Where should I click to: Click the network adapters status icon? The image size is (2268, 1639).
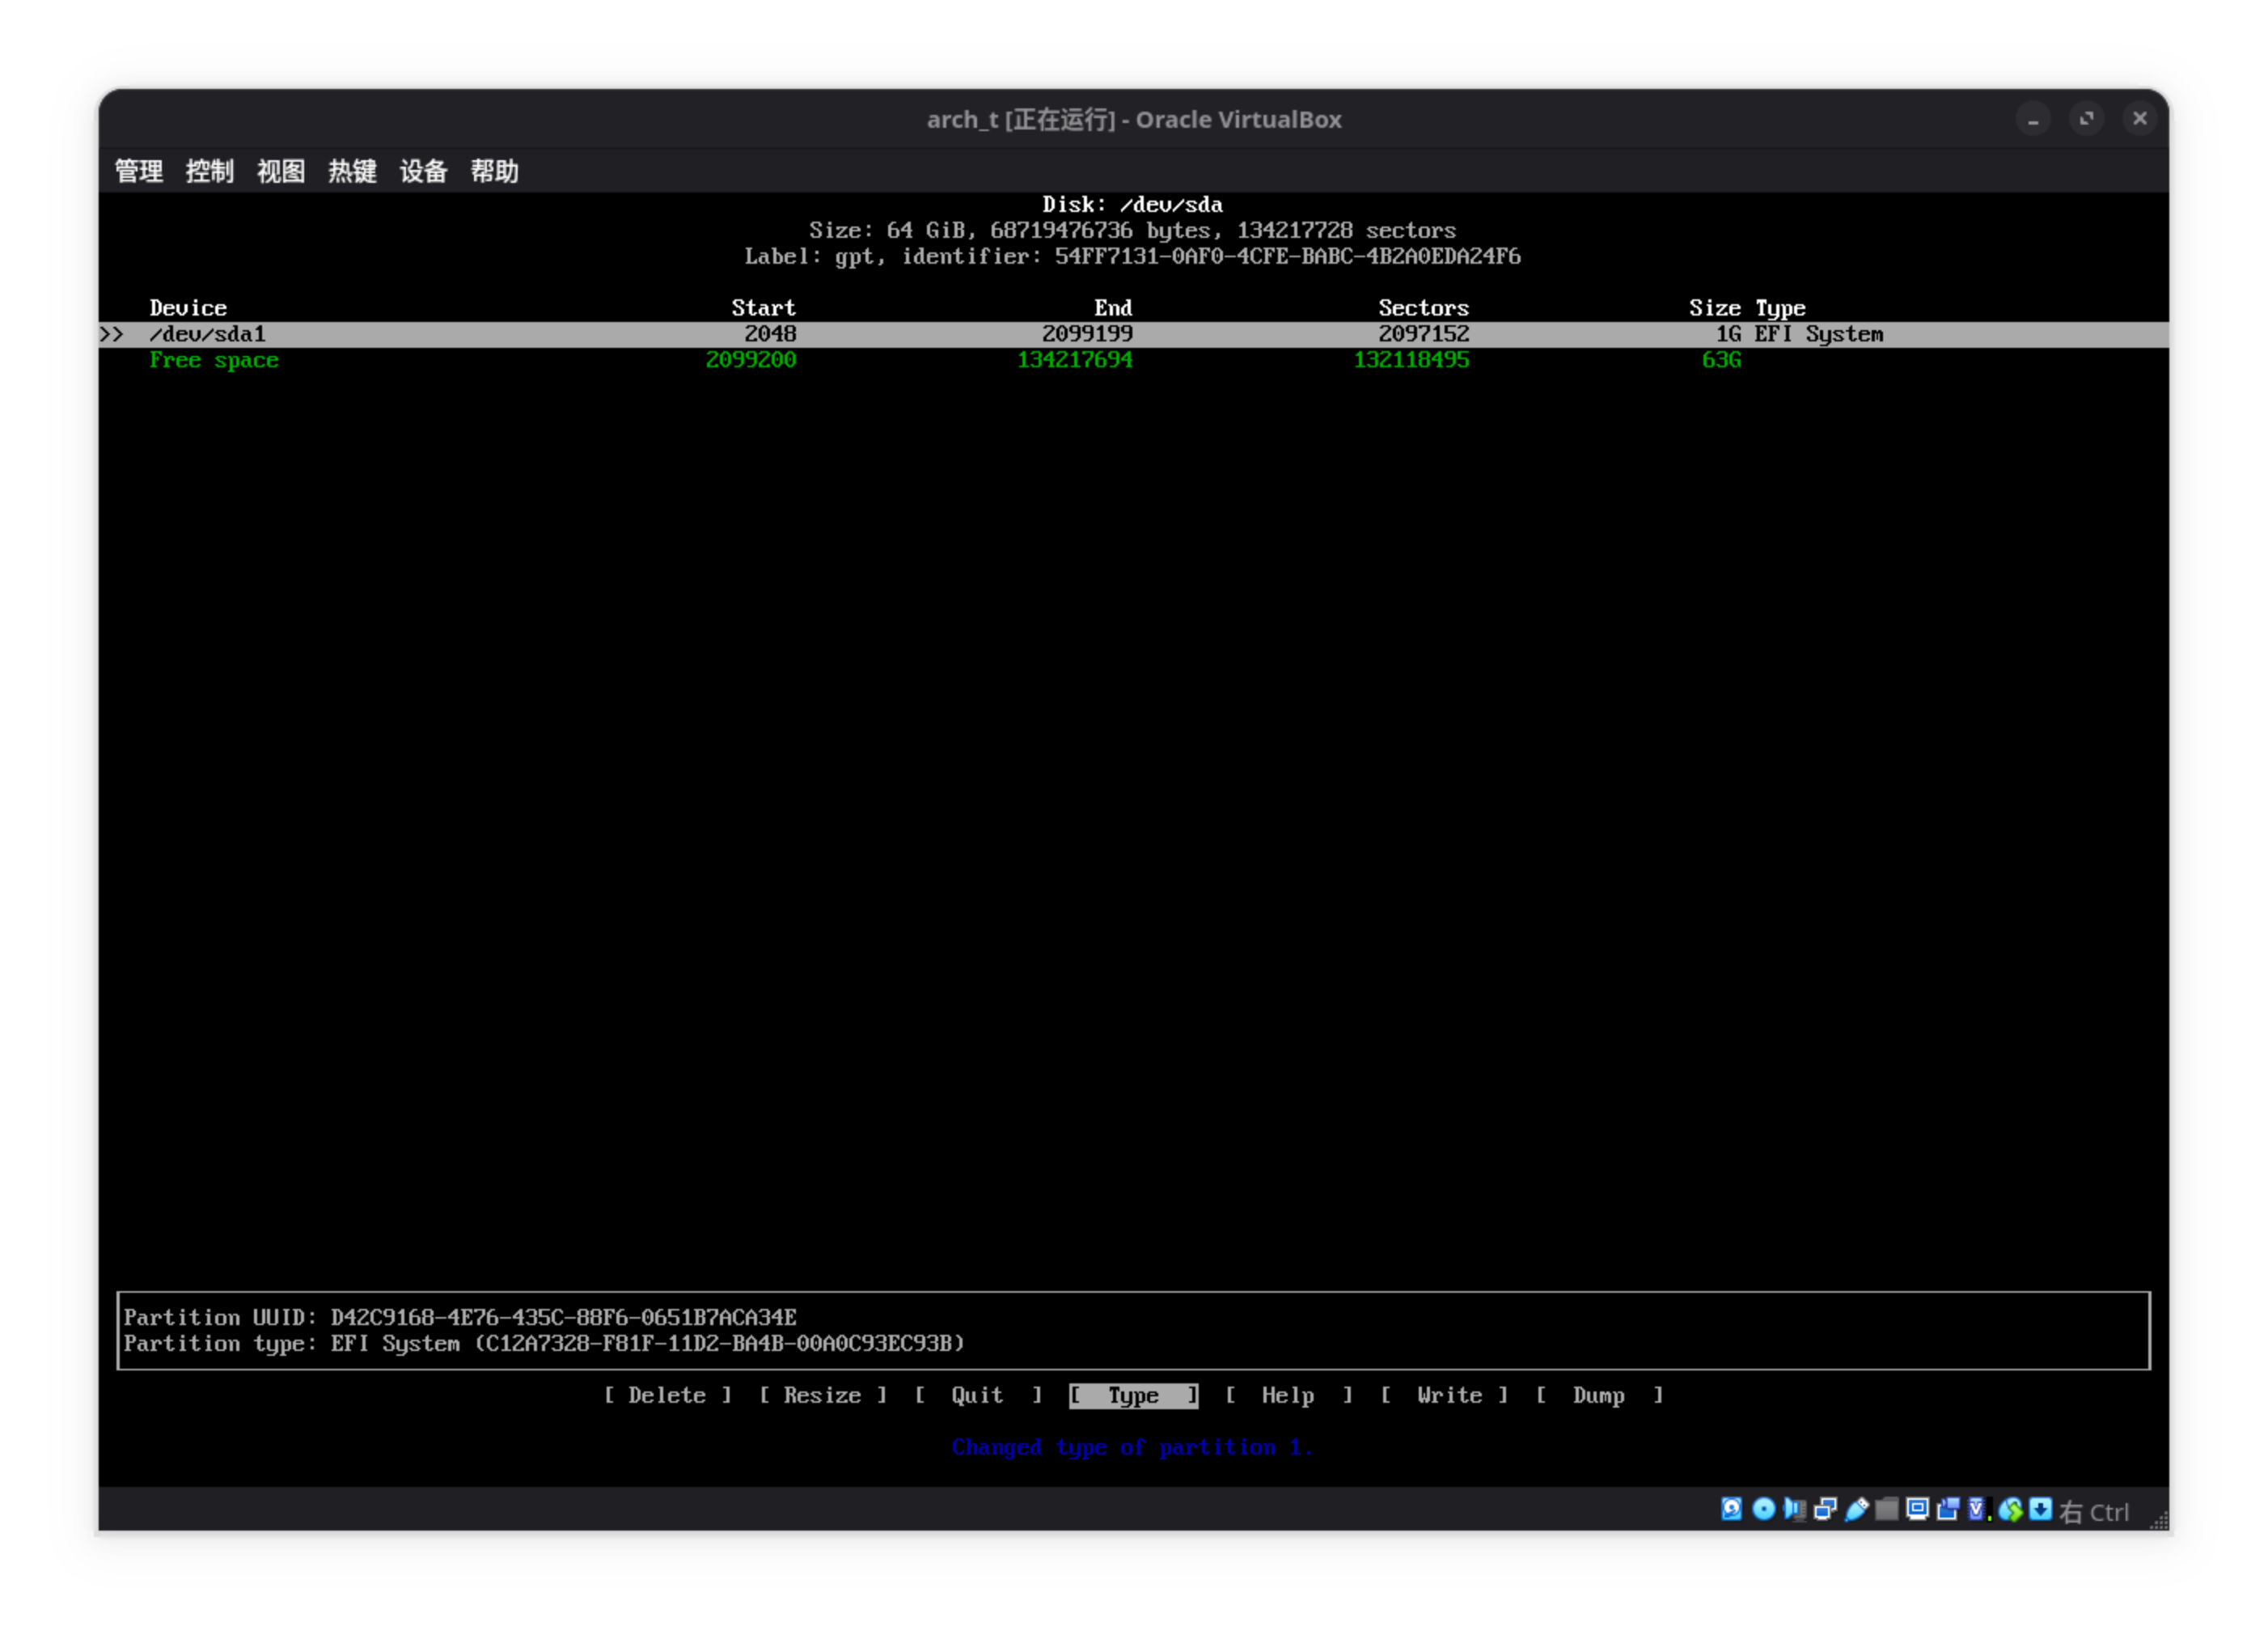(x=1826, y=1510)
